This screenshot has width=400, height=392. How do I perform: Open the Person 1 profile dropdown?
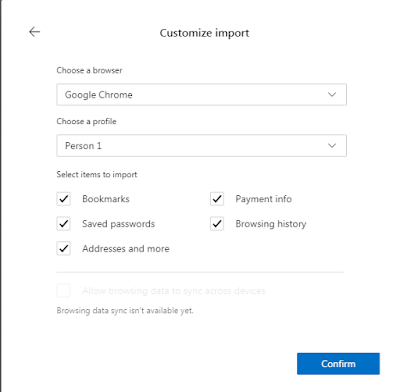(x=202, y=146)
